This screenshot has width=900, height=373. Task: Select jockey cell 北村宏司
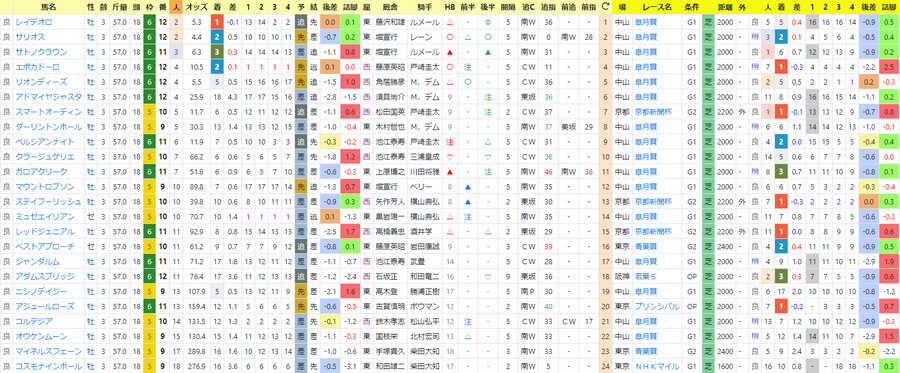click(x=425, y=336)
